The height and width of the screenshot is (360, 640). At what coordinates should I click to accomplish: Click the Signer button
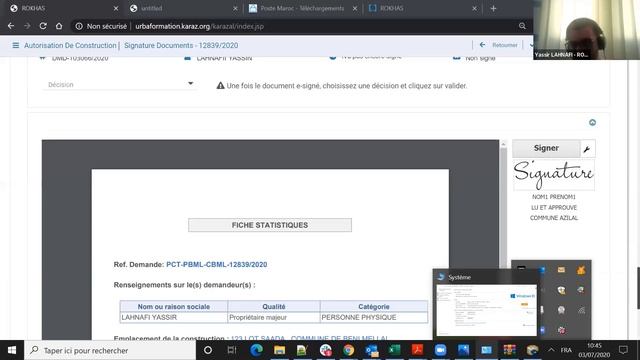pos(546,148)
